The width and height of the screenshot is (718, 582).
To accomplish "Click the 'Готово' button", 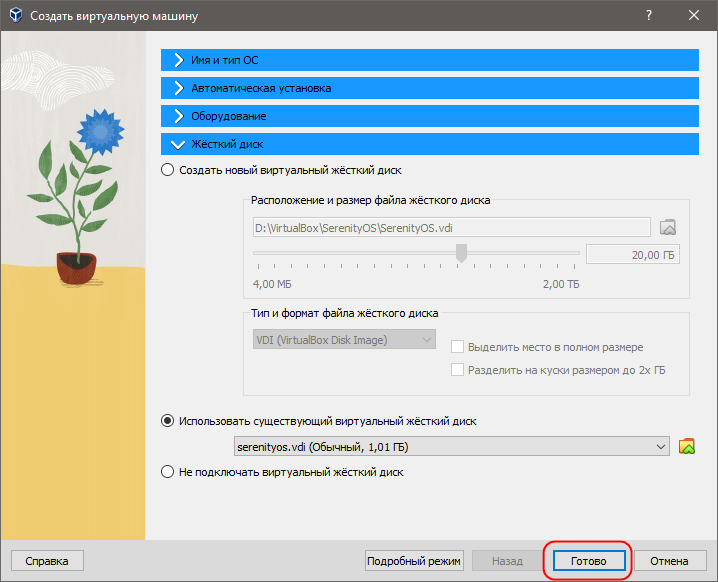I will [588, 561].
